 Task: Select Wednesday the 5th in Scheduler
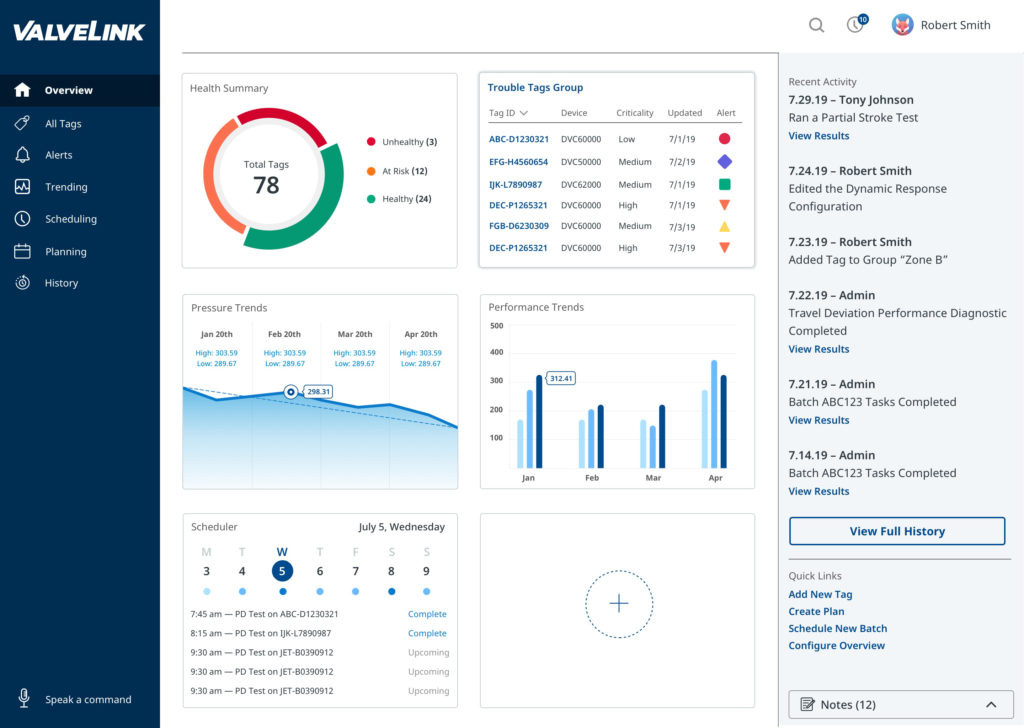tap(281, 570)
